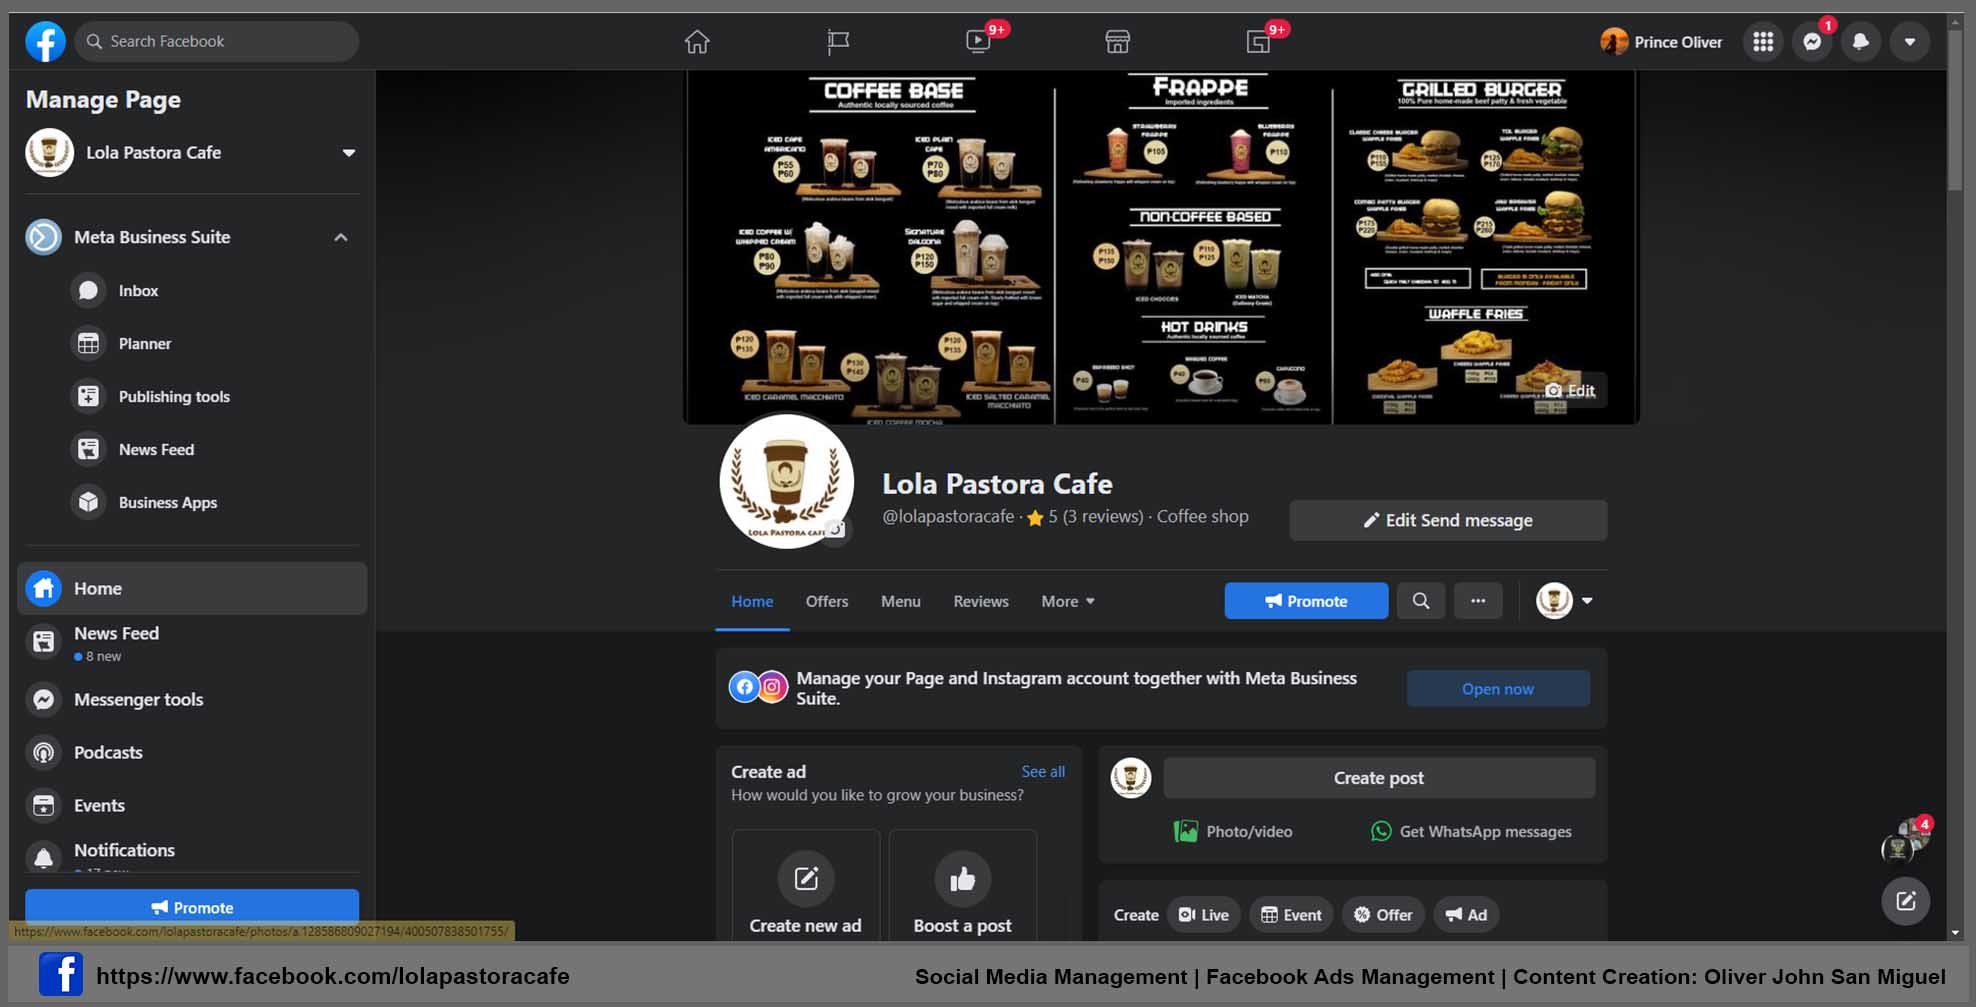This screenshot has height=1007, width=1976.
Task: Switch to the Reviews tab
Action: (x=981, y=602)
